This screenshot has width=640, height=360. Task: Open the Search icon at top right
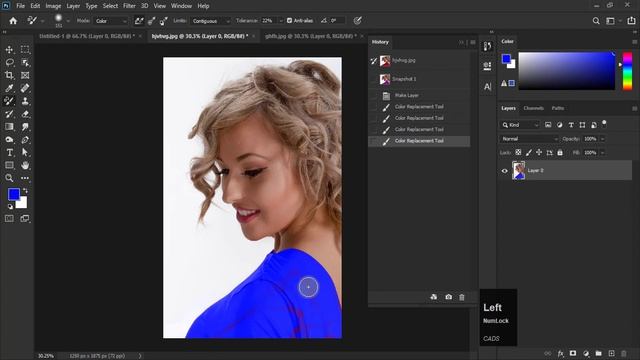click(x=596, y=21)
